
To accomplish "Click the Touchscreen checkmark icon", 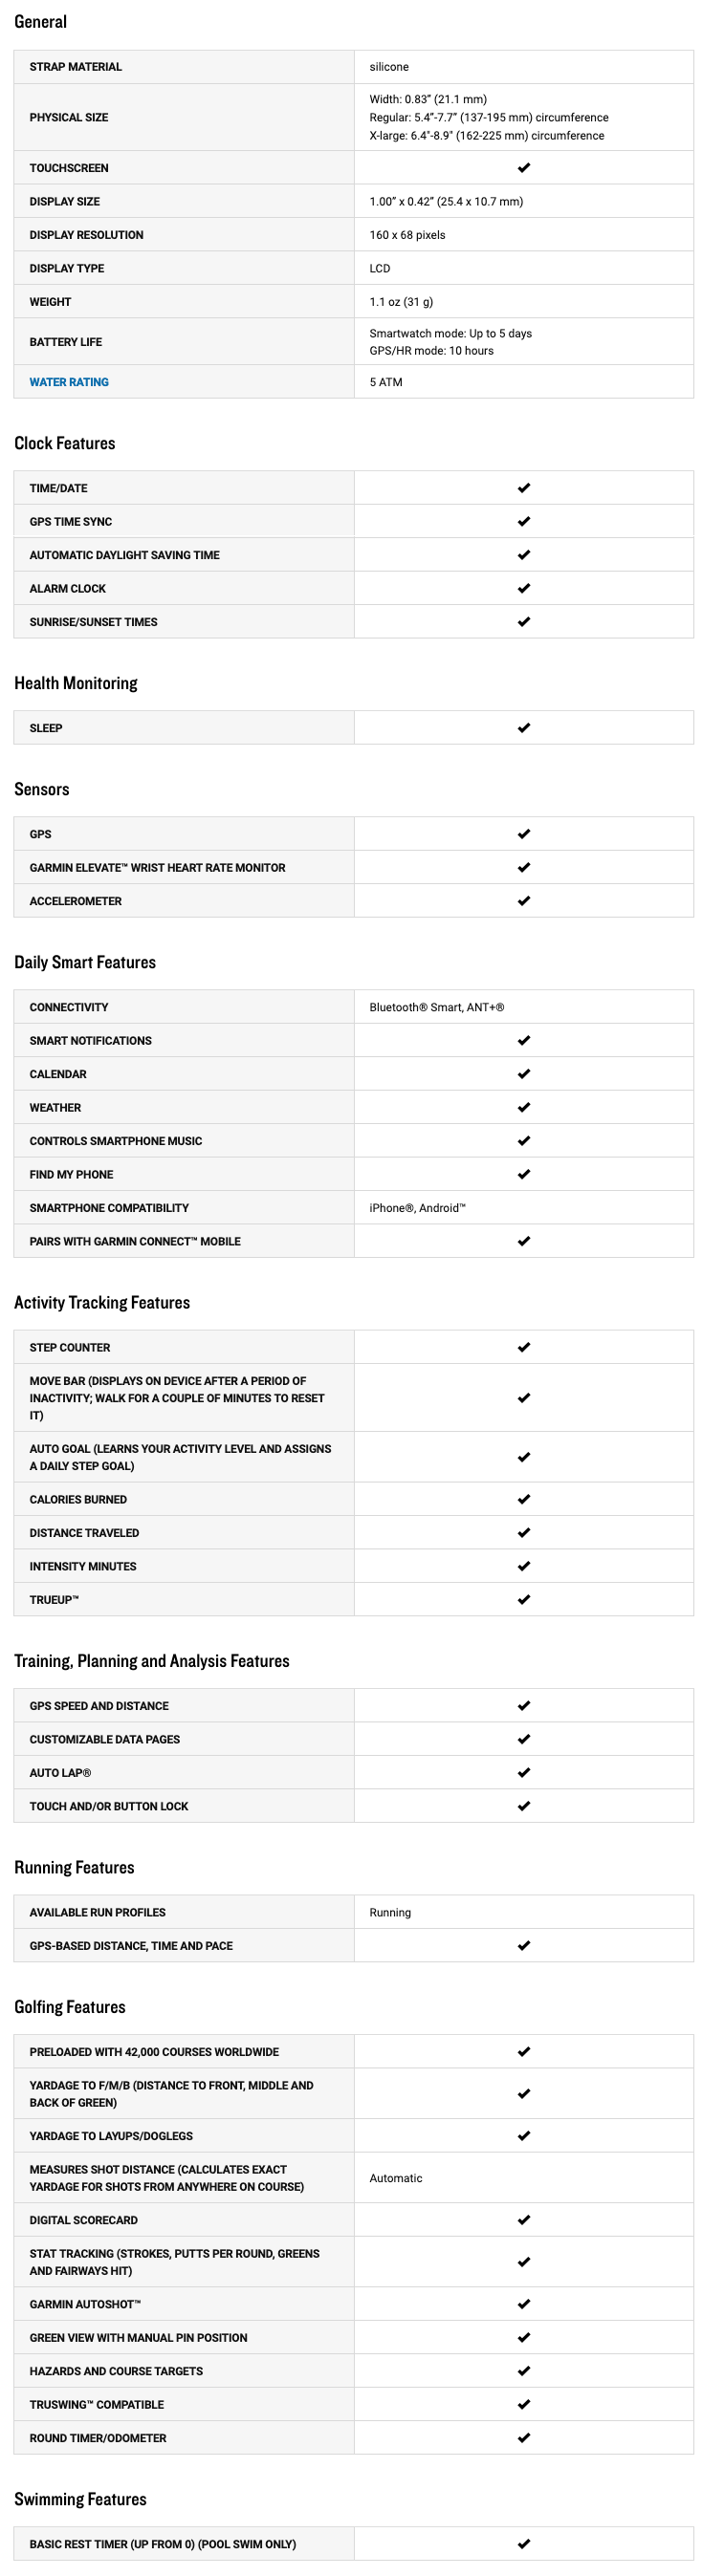I will pos(523,168).
